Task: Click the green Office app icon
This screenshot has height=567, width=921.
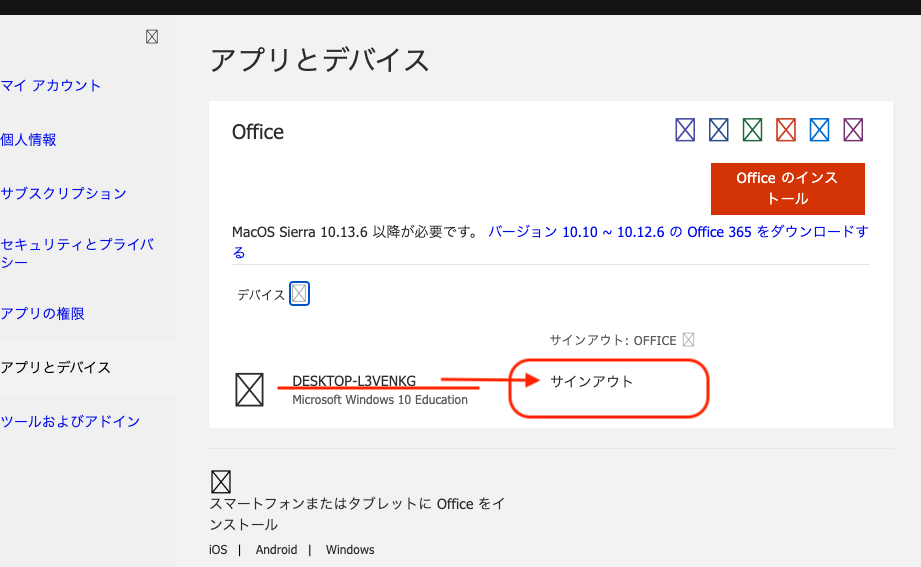Action: [752, 130]
